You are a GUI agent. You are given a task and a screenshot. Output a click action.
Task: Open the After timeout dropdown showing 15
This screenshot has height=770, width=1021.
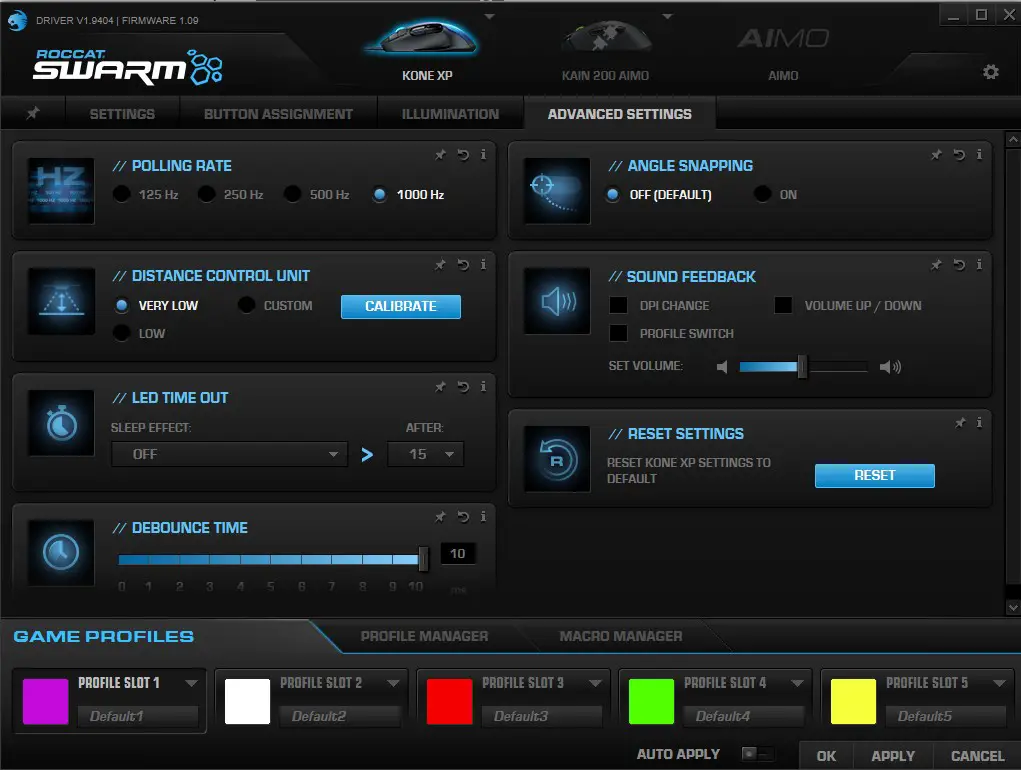click(426, 454)
